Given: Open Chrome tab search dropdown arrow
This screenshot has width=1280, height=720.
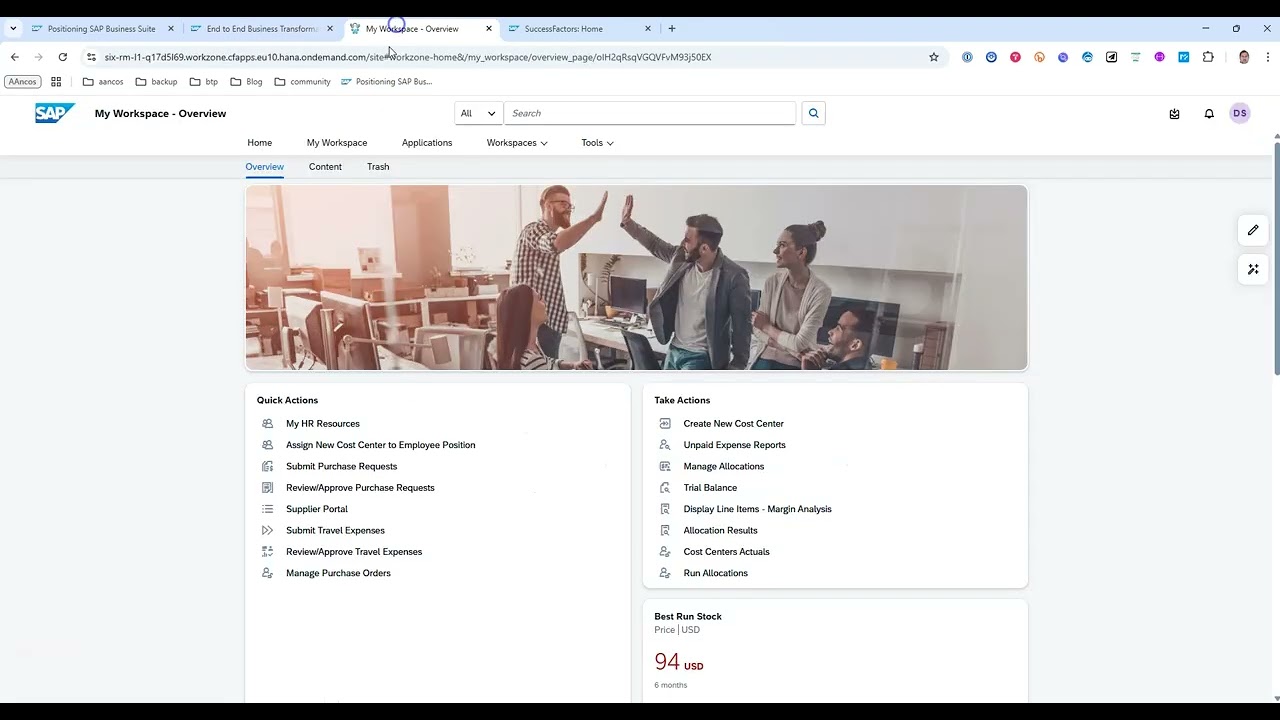Looking at the screenshot, I should [x=13, y=29].
